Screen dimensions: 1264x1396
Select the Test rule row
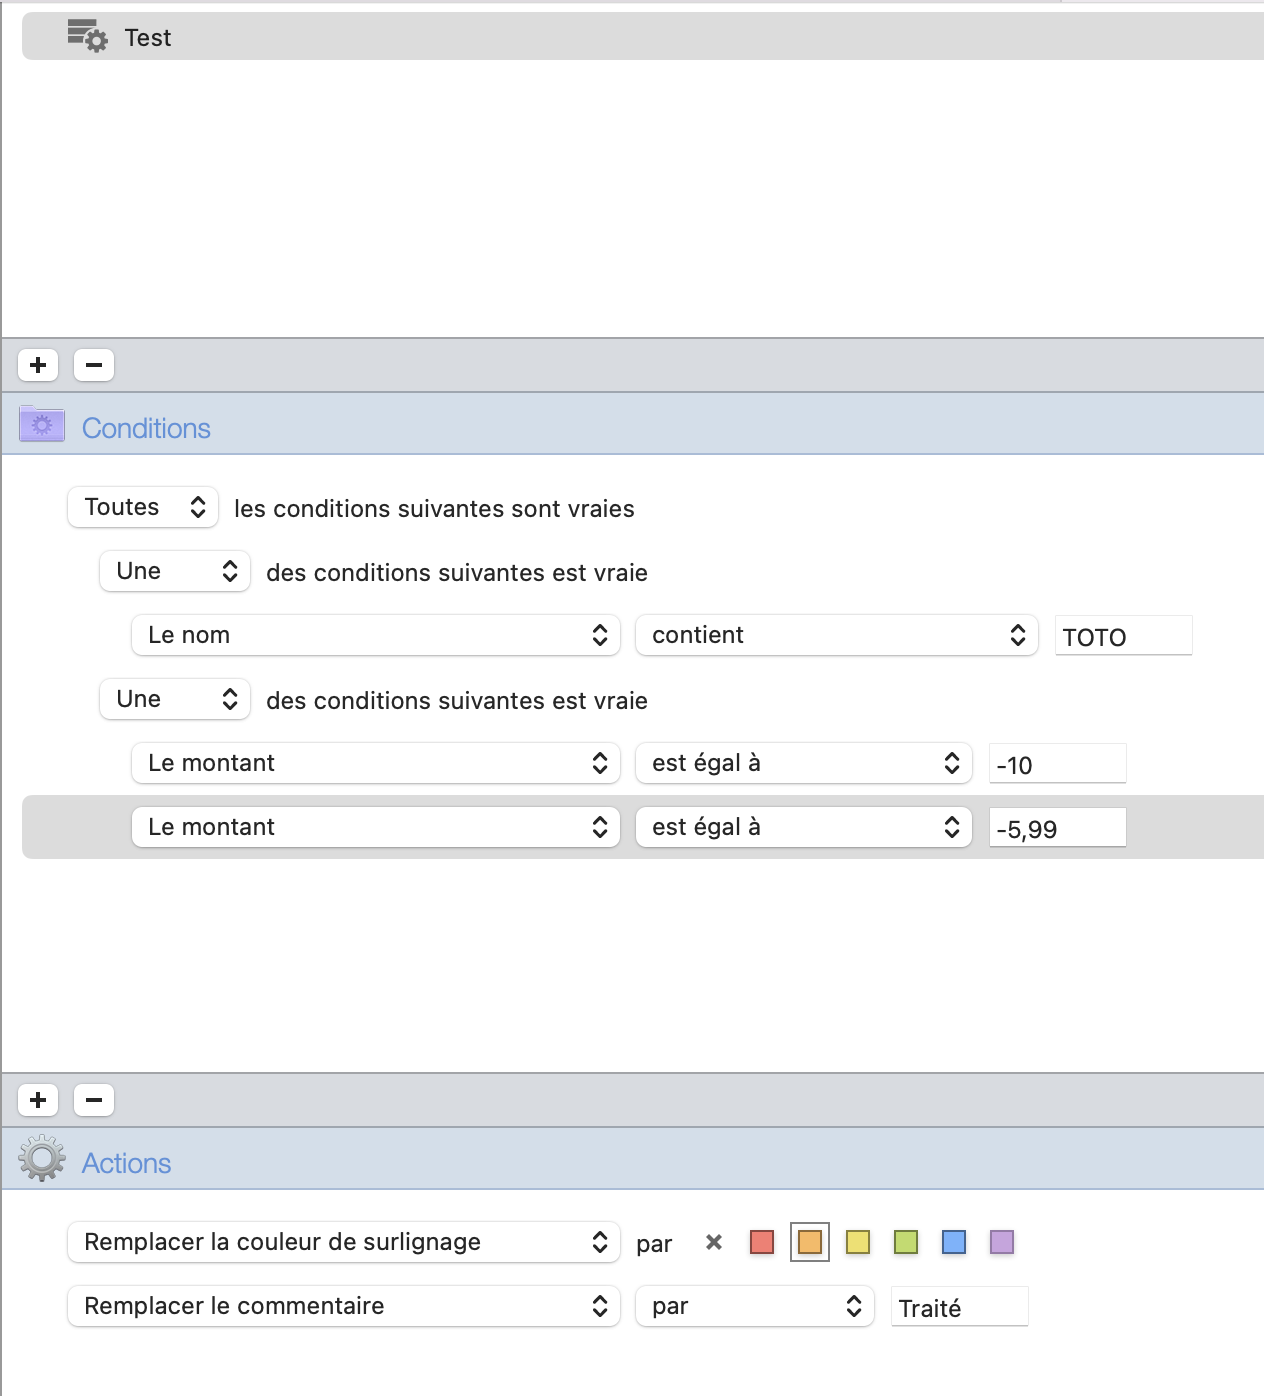643,37
